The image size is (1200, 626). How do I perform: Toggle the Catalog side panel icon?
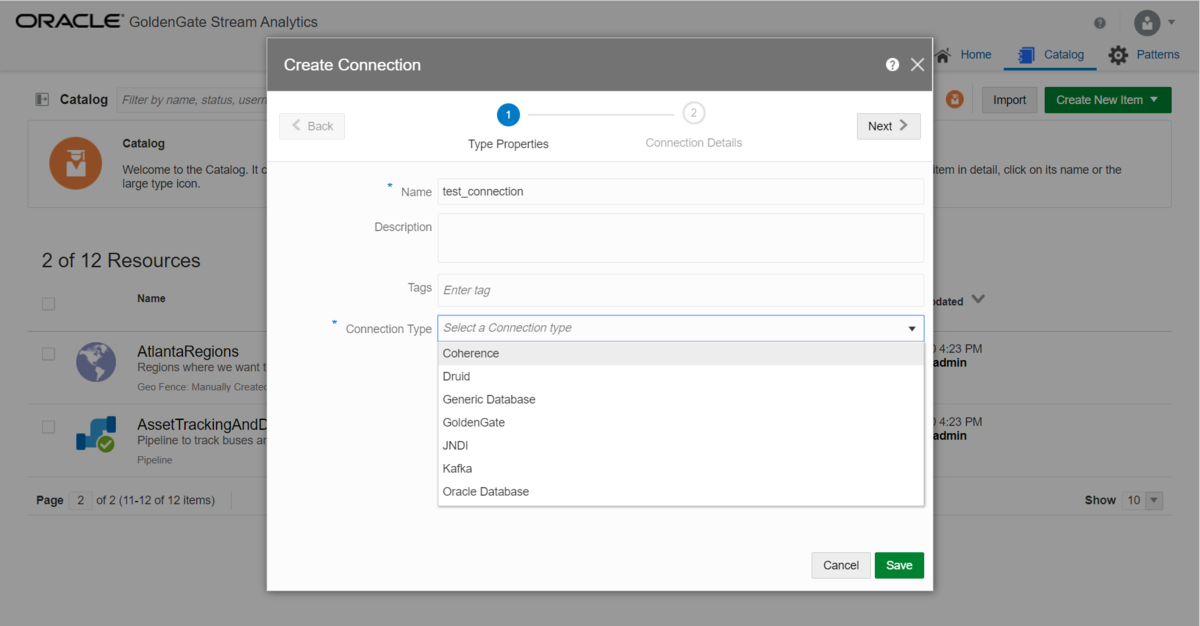tap(42, 100)
